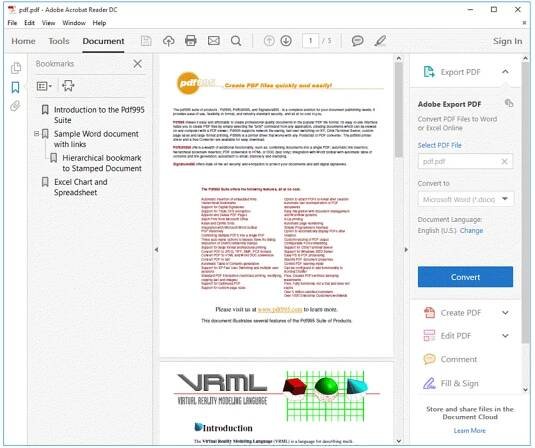Click the Create PDF label in tools pane
Viewport: 535px width, 448px height.
[461, 313]
